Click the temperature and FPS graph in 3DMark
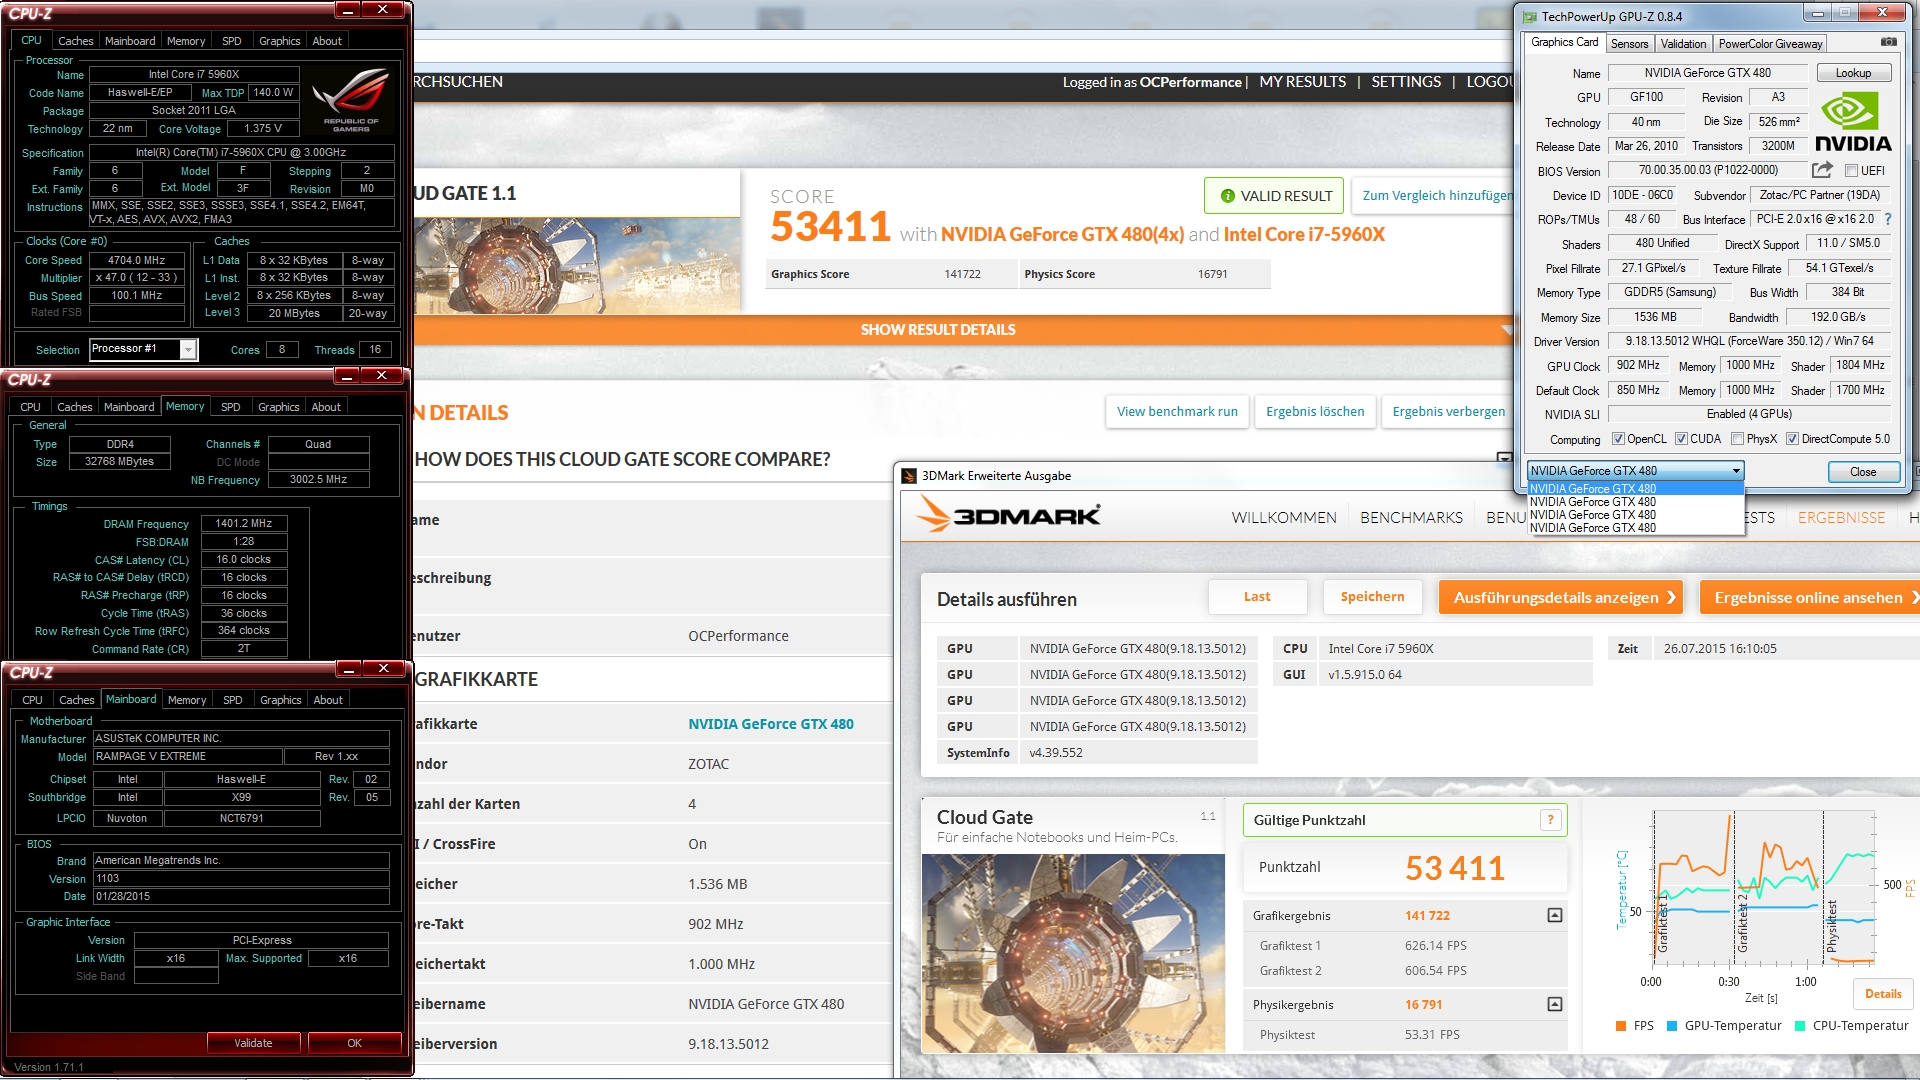 [1762, 890]
